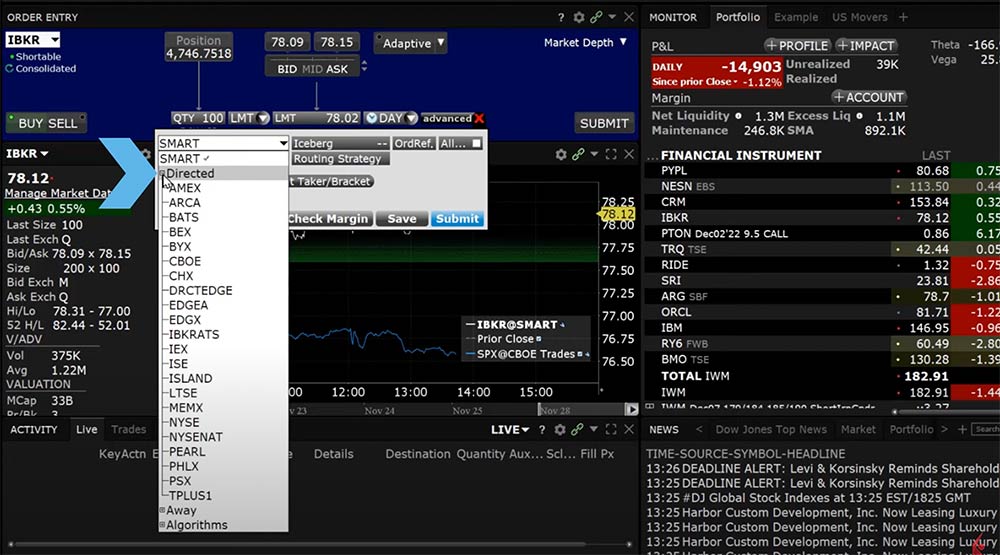Switch to Example tab in Monitor
Viewport: 1000px width, 555px height.
click(796, 17)
